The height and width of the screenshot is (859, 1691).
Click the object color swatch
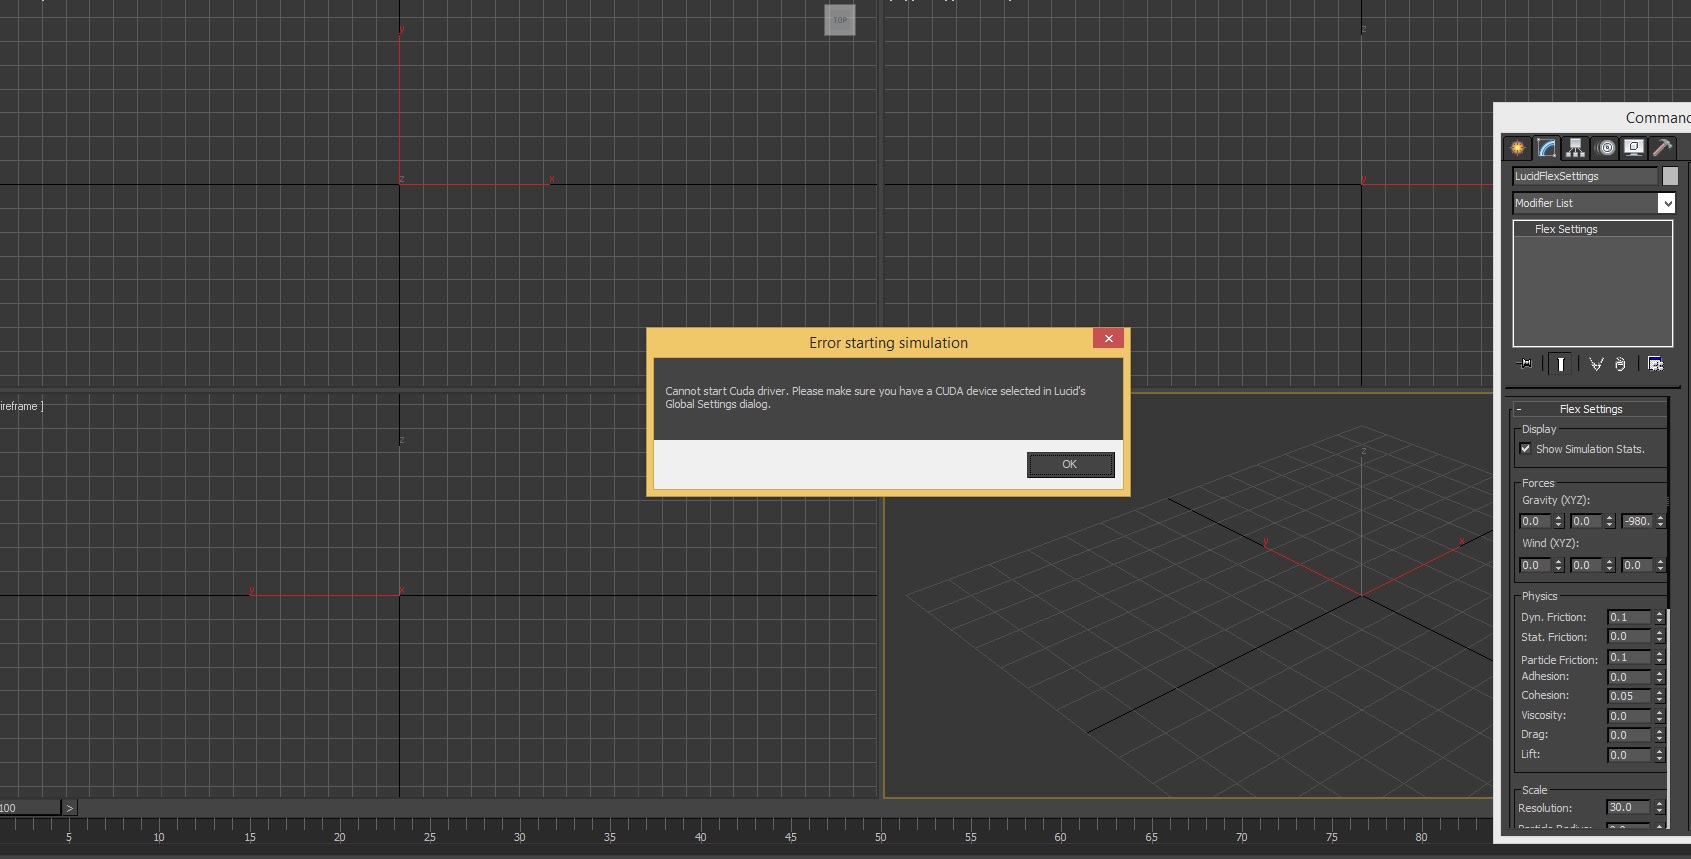tap(1670, 176)
